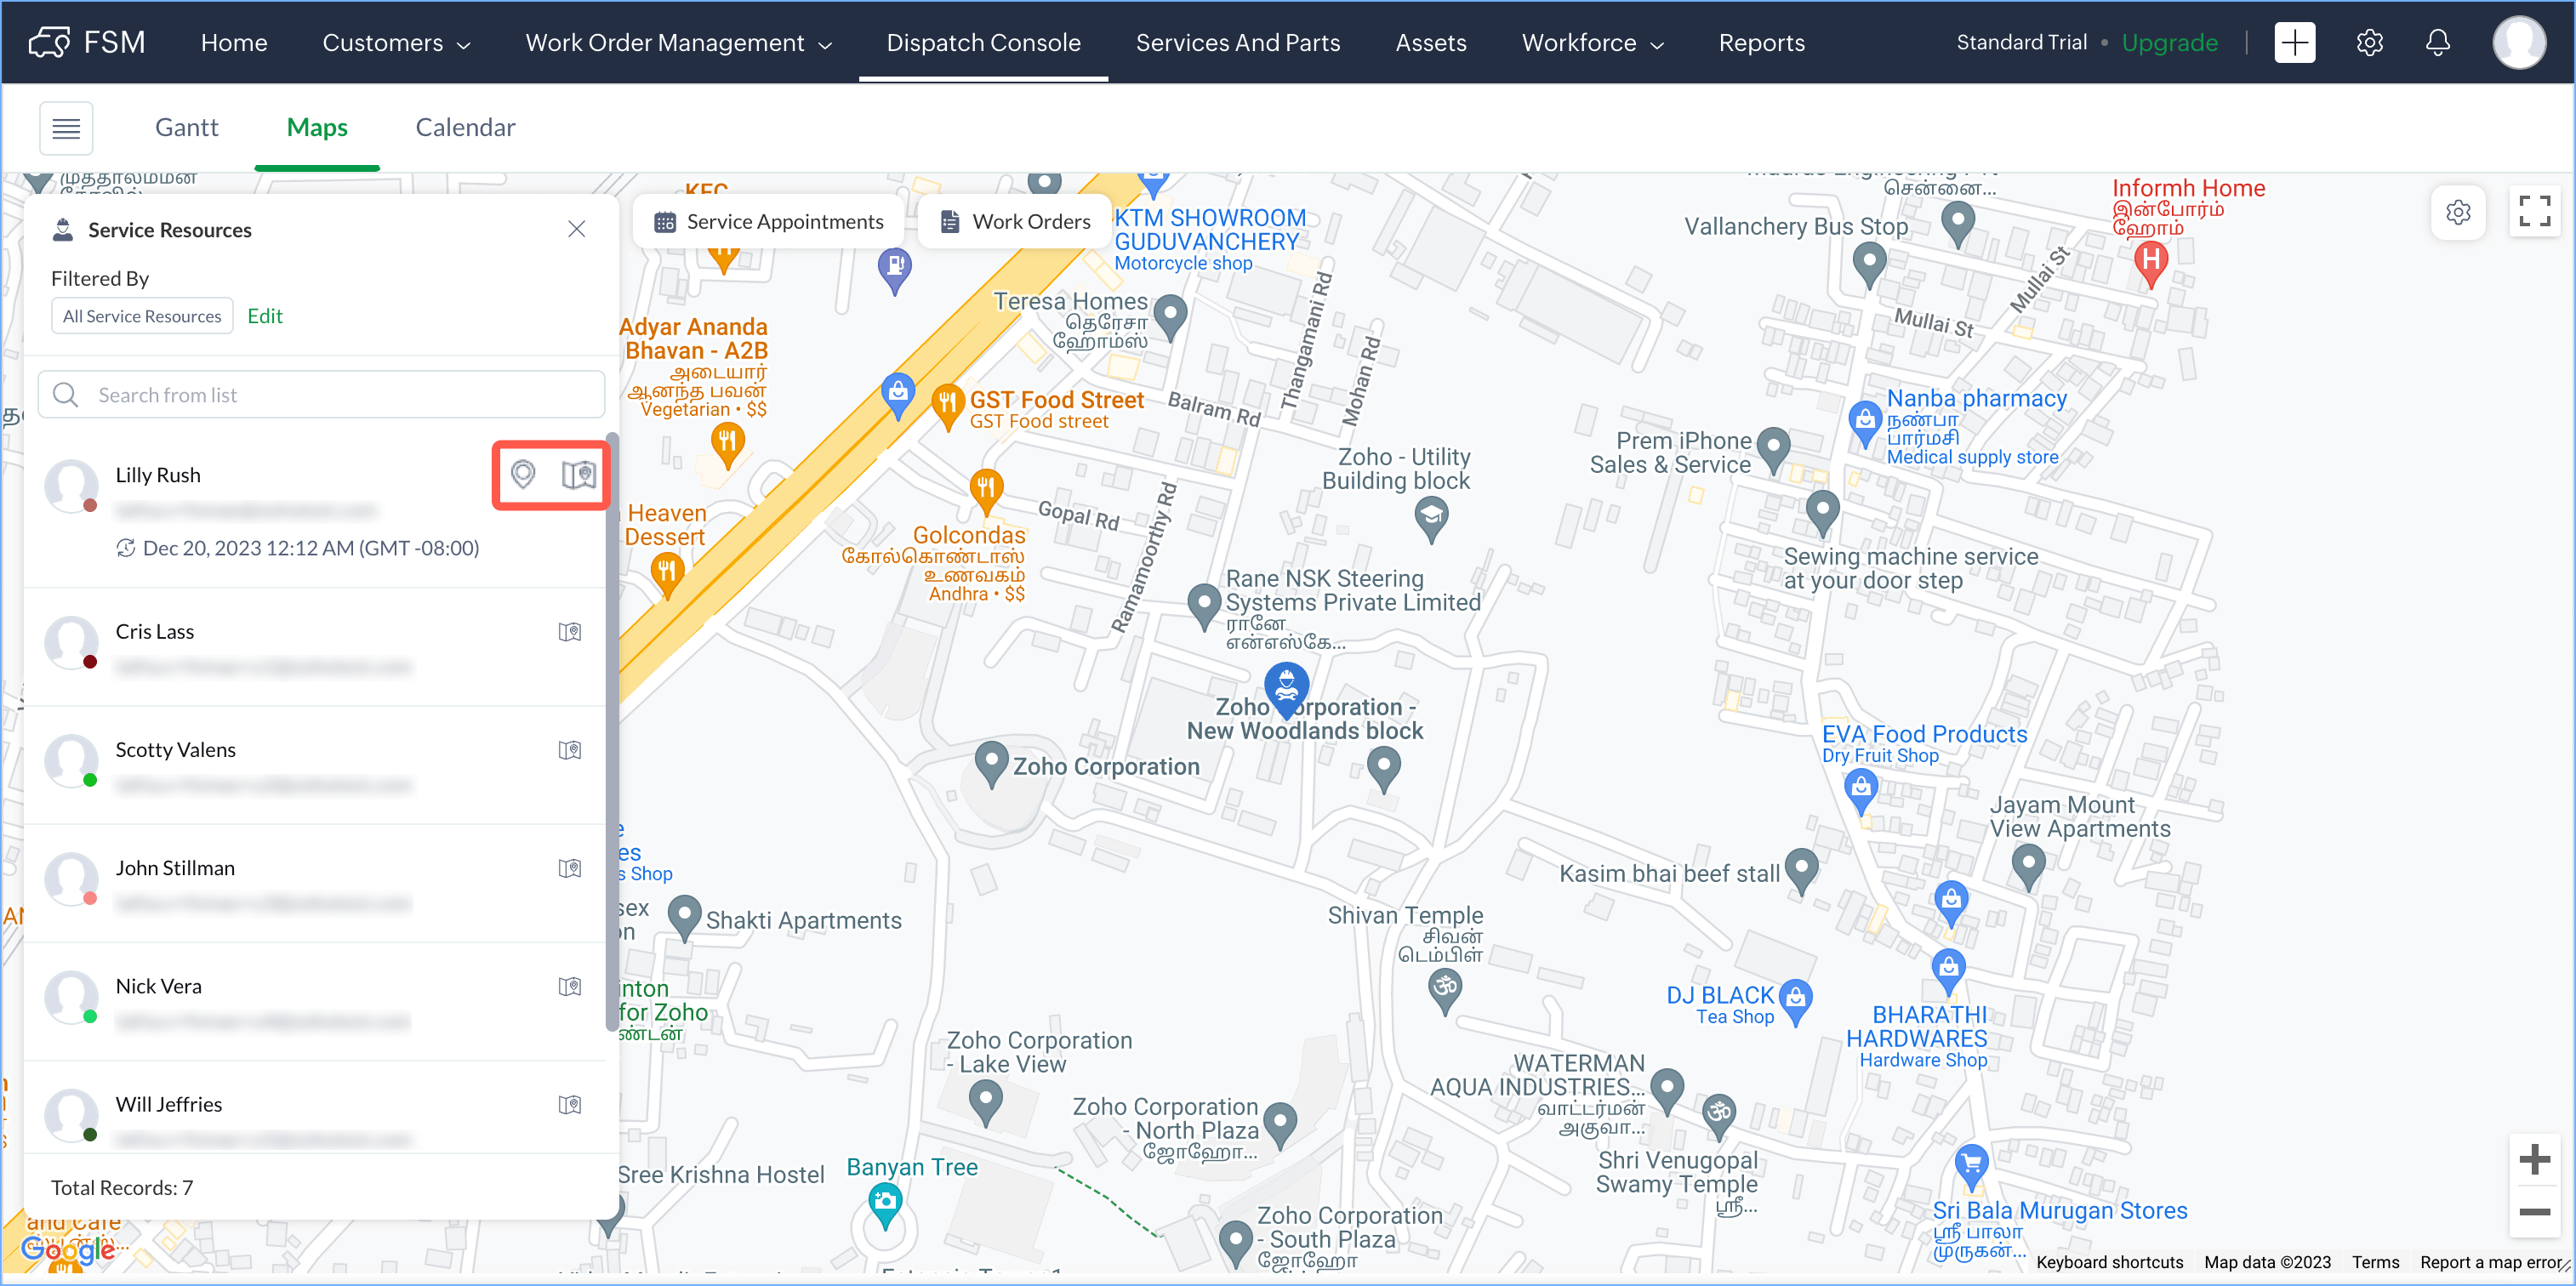This screenshot has height=1286, width=2576.
Task: Click the quick create plus icon
Action: 2294,42
